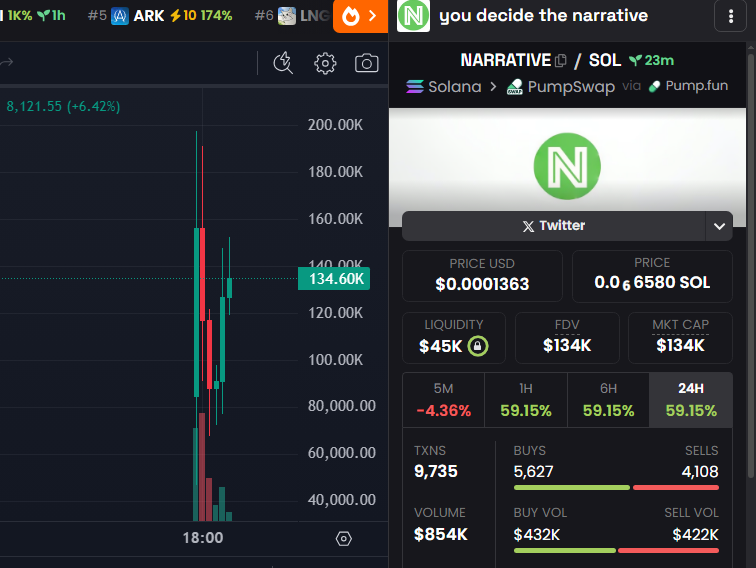Select the 24H timeframe tab

coord(691,400)
